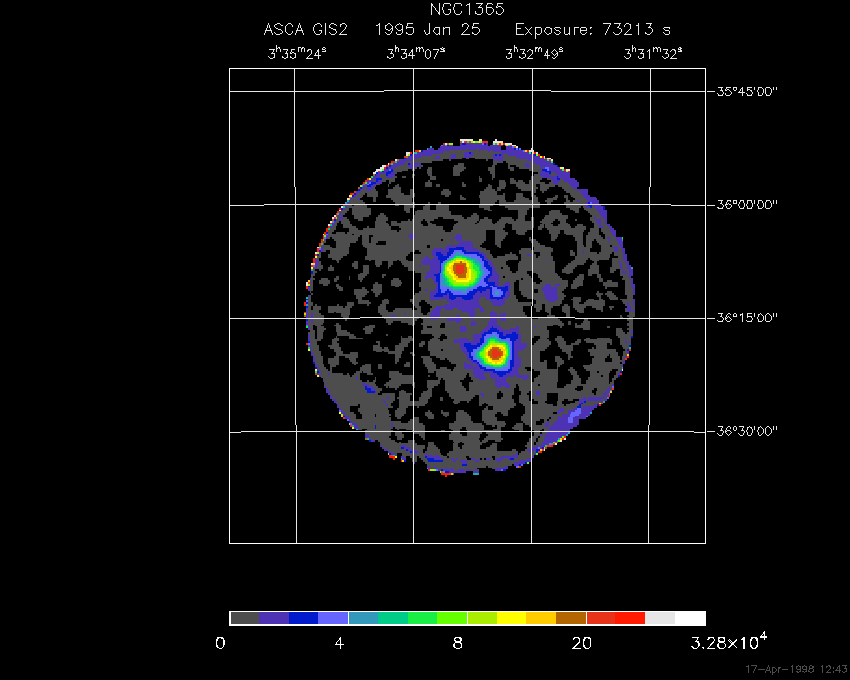Click the NGC1365 title text
The width and height of the screenshot is (850, 680).
click(x=467, y=9)
